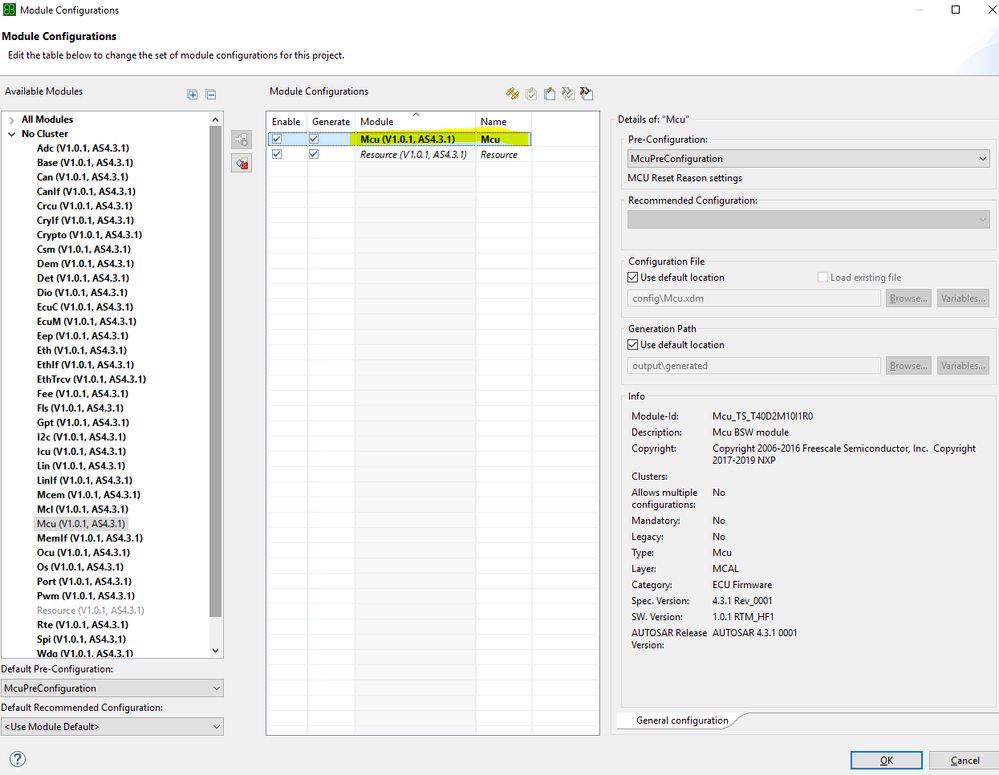Click the Cancel button
999x775 pixels.
click(x=964, y=760)
